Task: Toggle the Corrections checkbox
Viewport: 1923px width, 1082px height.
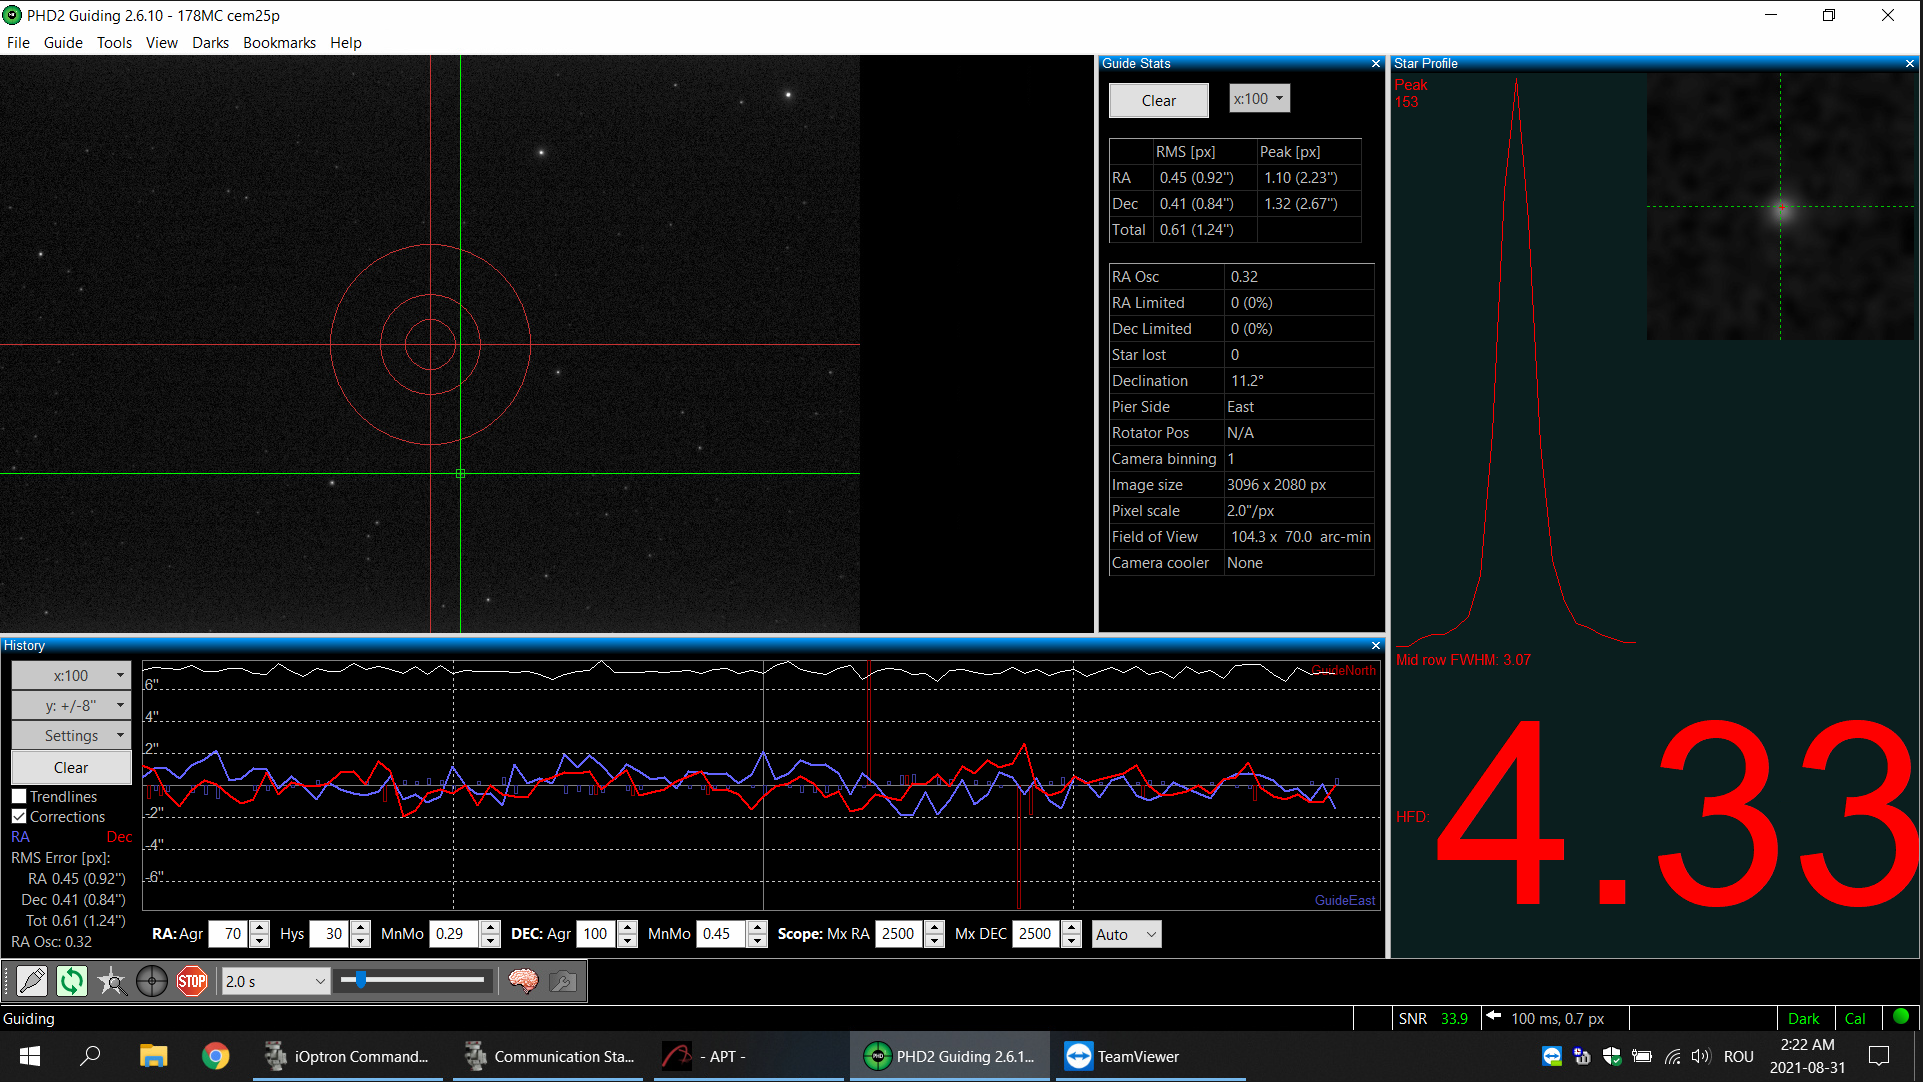Action: [x=19, y=817]
